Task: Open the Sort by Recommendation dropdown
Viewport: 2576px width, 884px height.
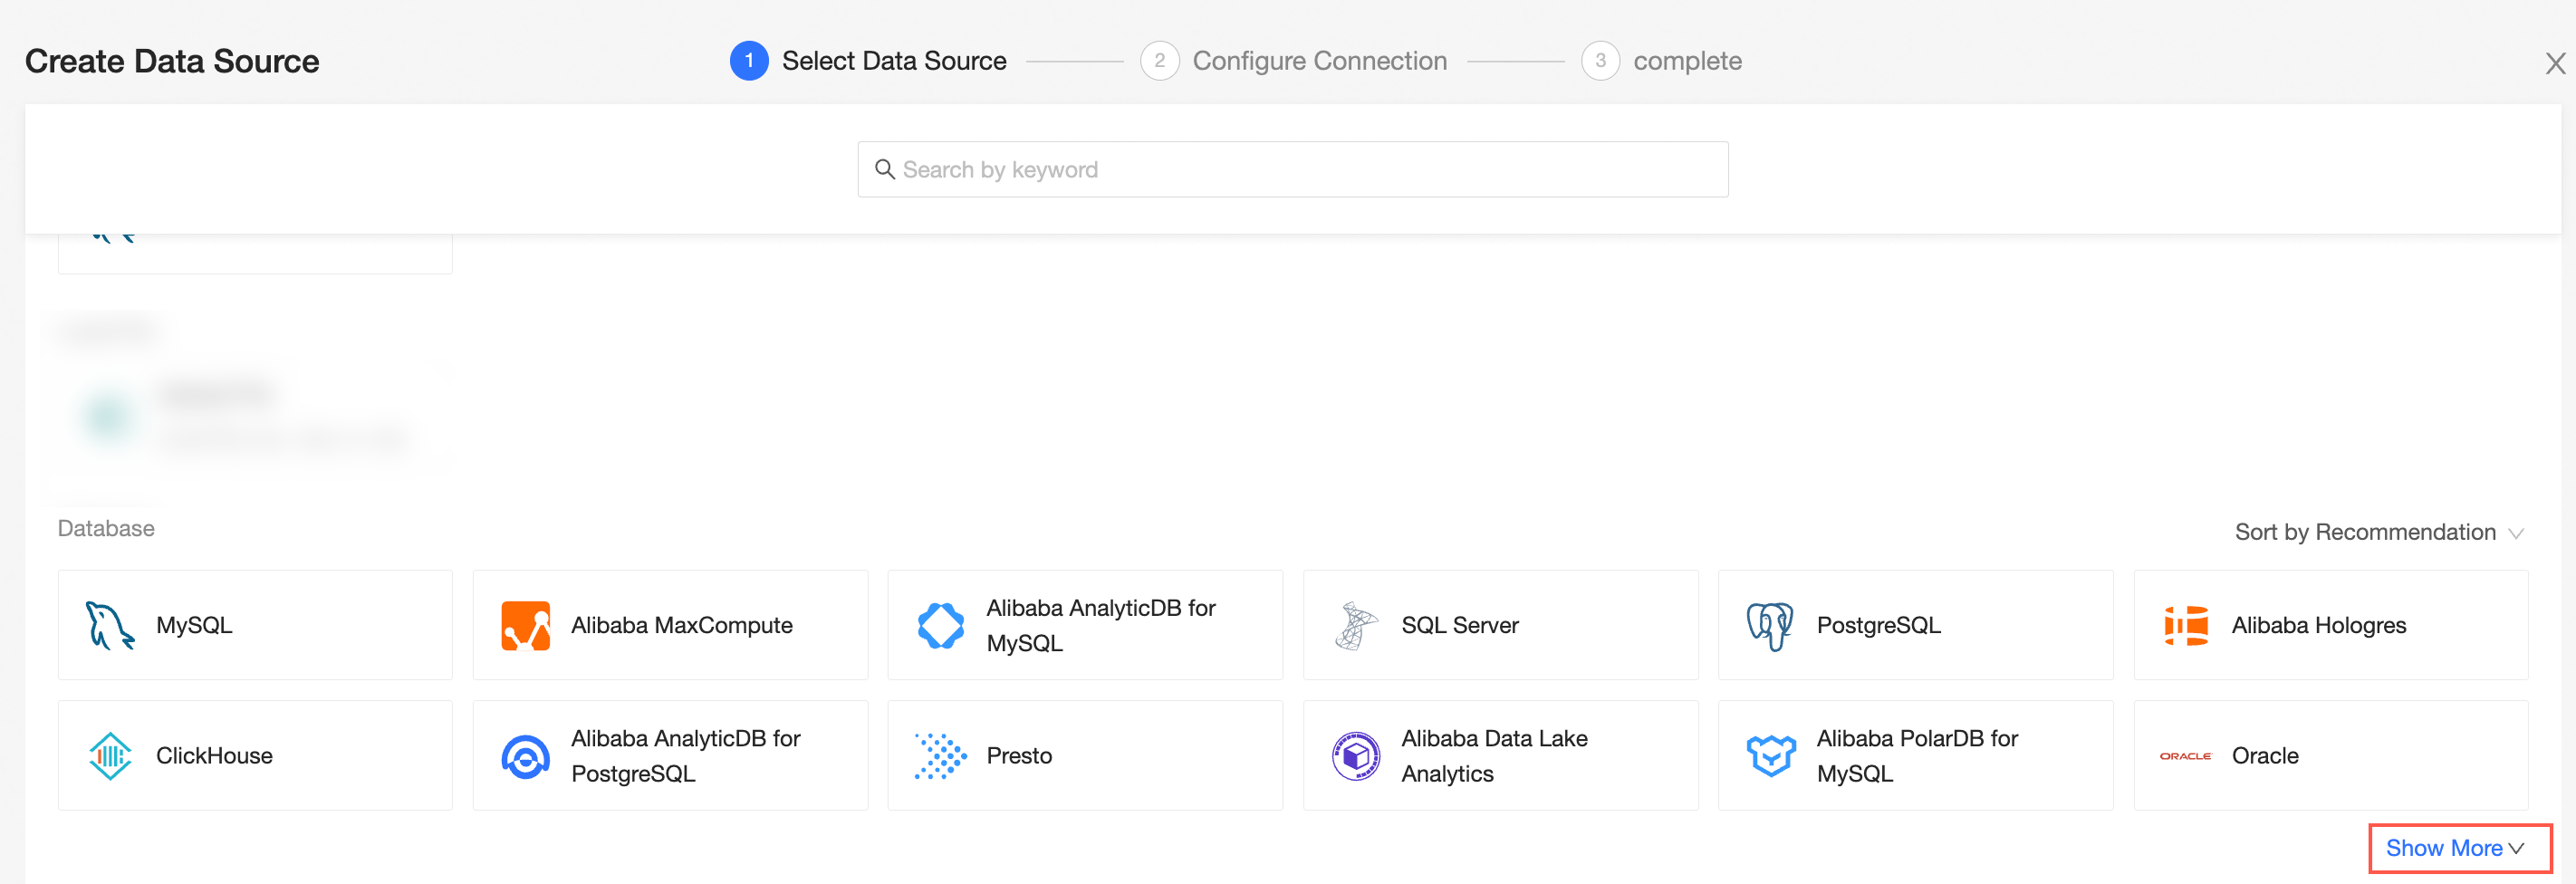Action: (2379, 532)
